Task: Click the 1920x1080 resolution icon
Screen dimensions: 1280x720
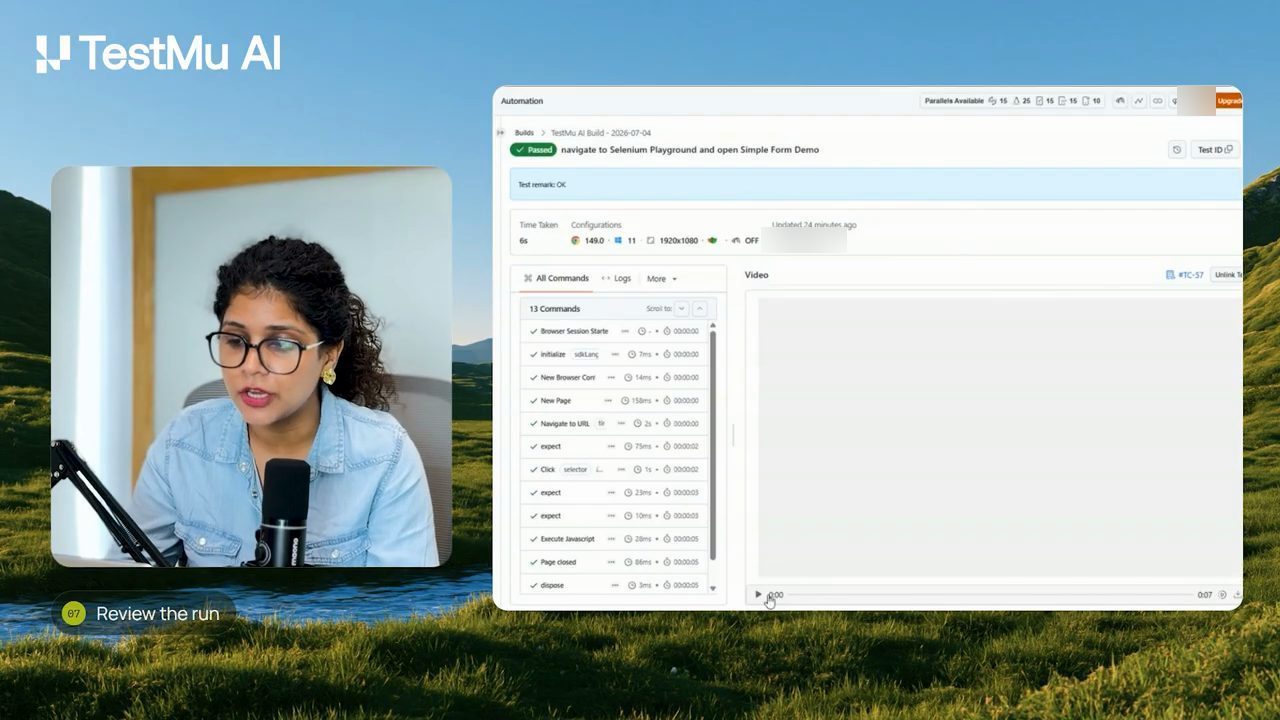Action: 651,241
